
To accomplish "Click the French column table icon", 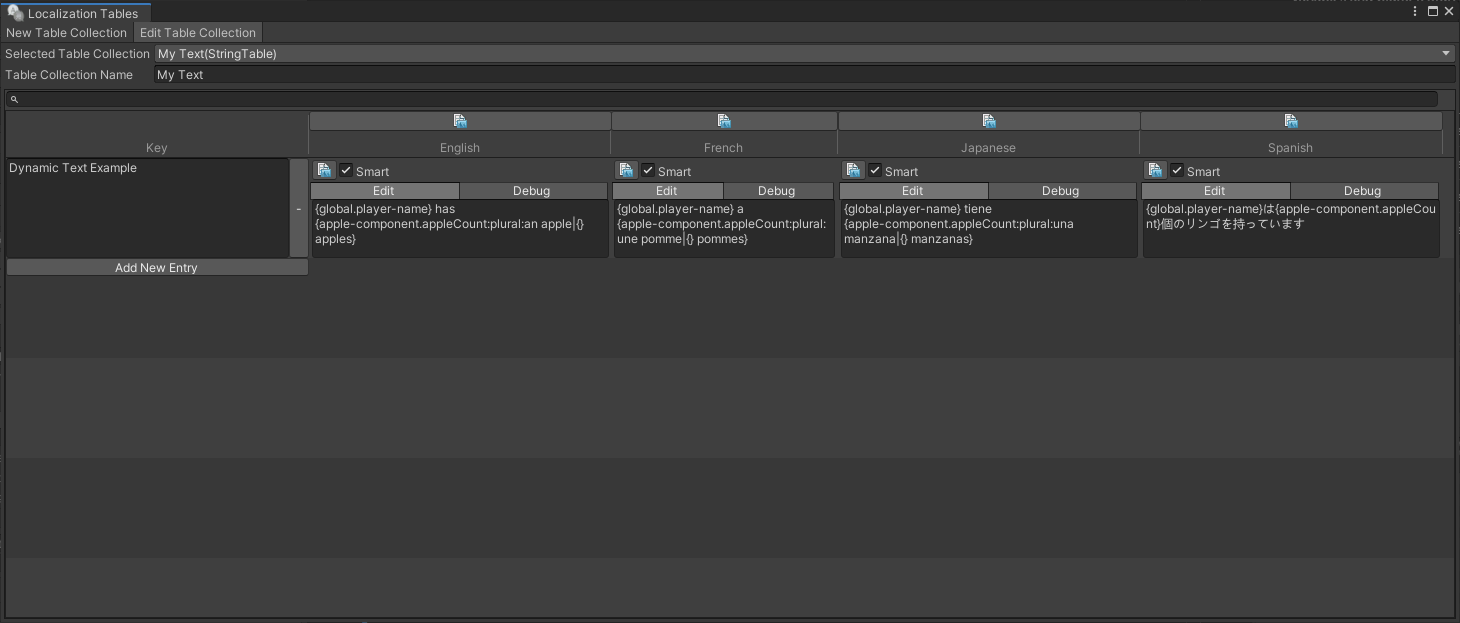I will 724,121.
